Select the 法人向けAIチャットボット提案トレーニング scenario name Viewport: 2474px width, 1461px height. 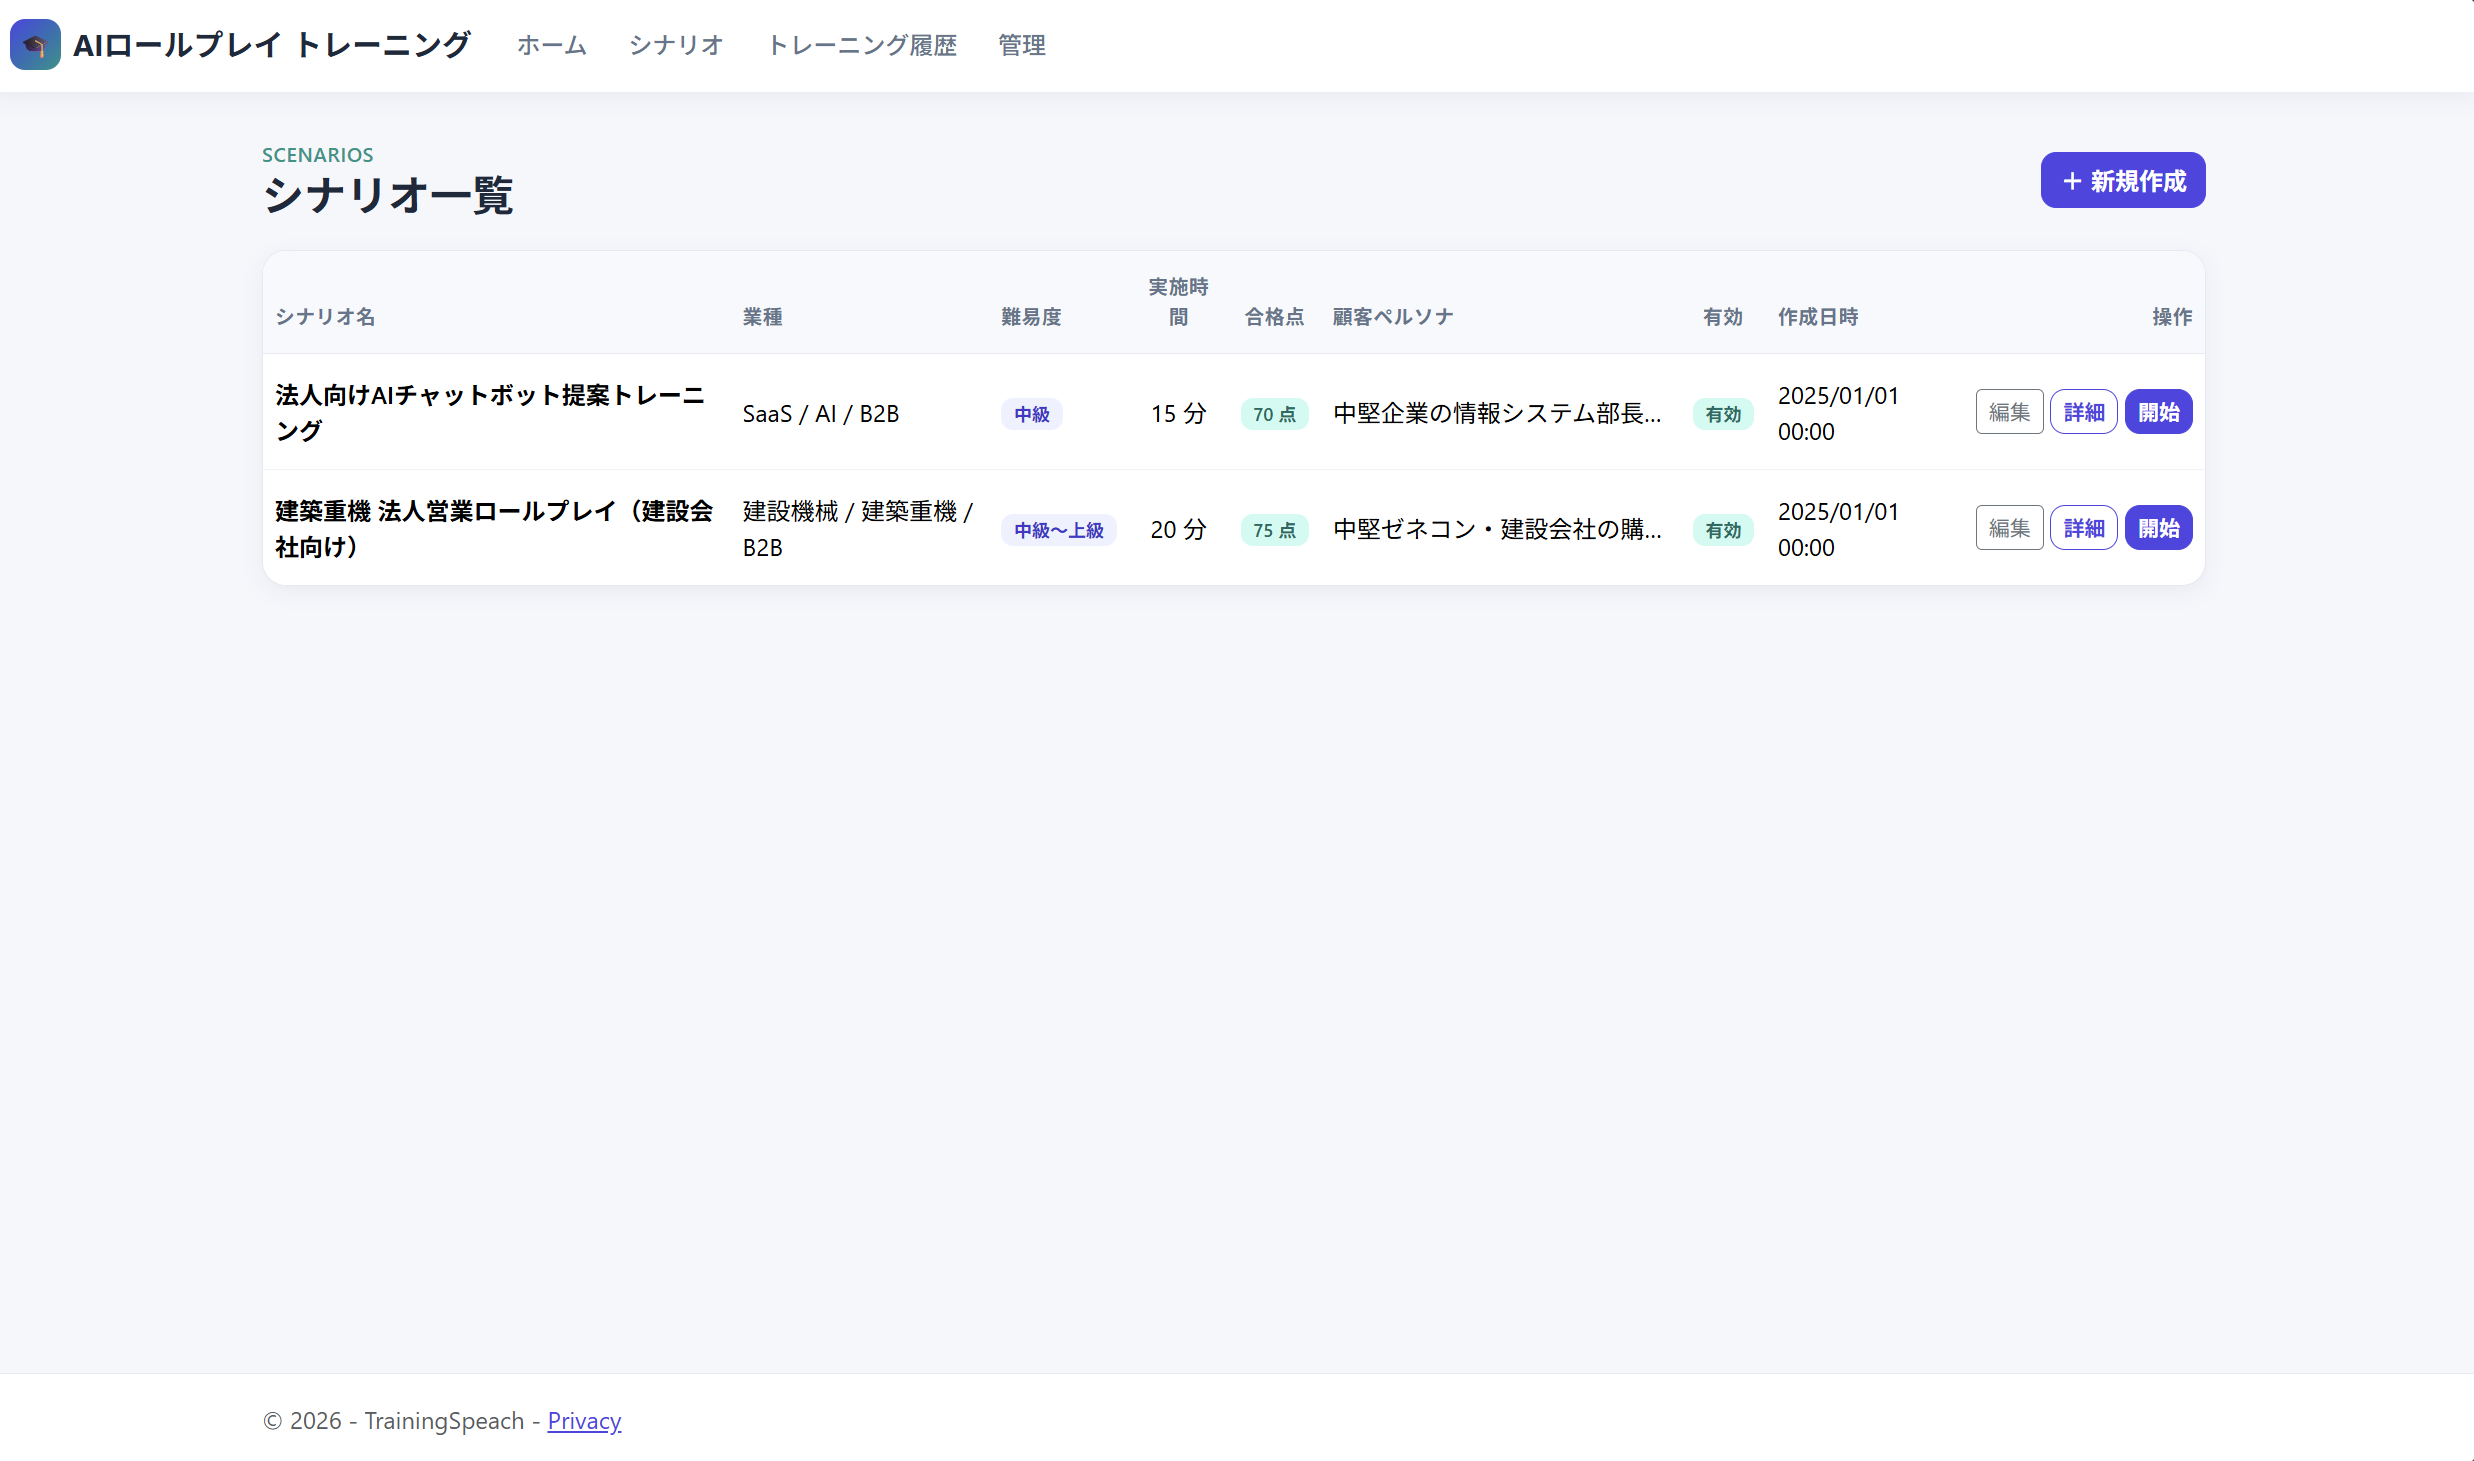tap(490, 413)
